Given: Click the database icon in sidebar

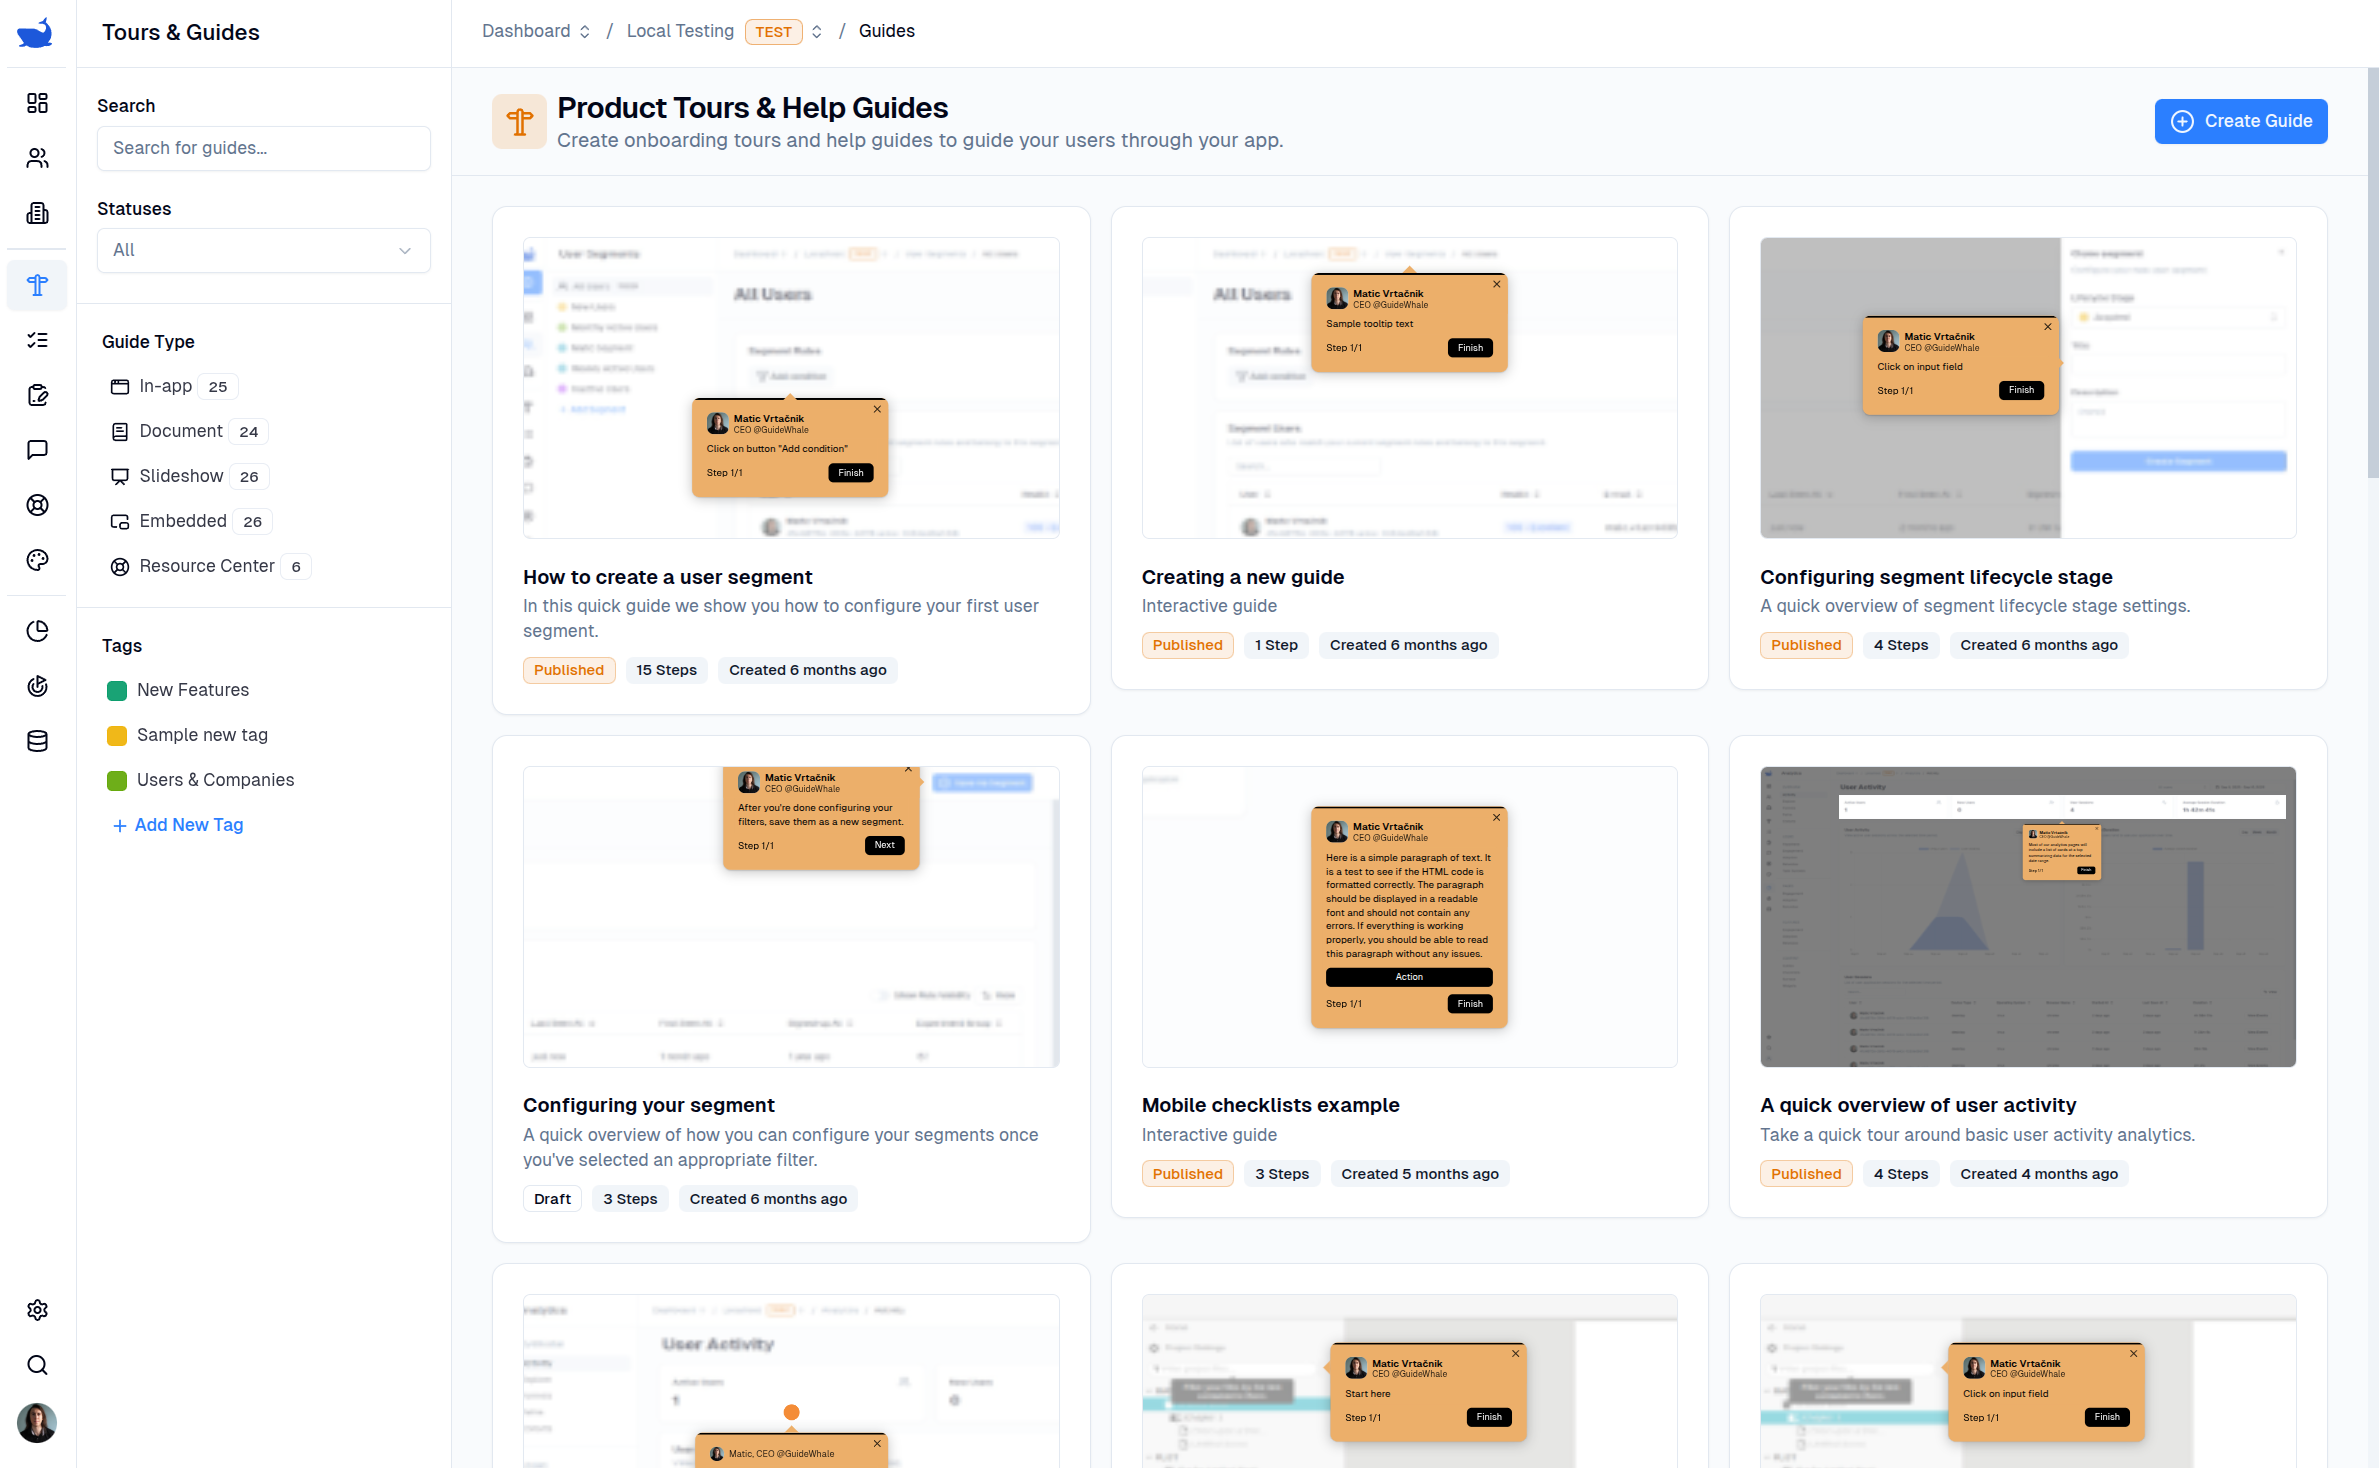Looking at the screenshot, I should 37,741.
